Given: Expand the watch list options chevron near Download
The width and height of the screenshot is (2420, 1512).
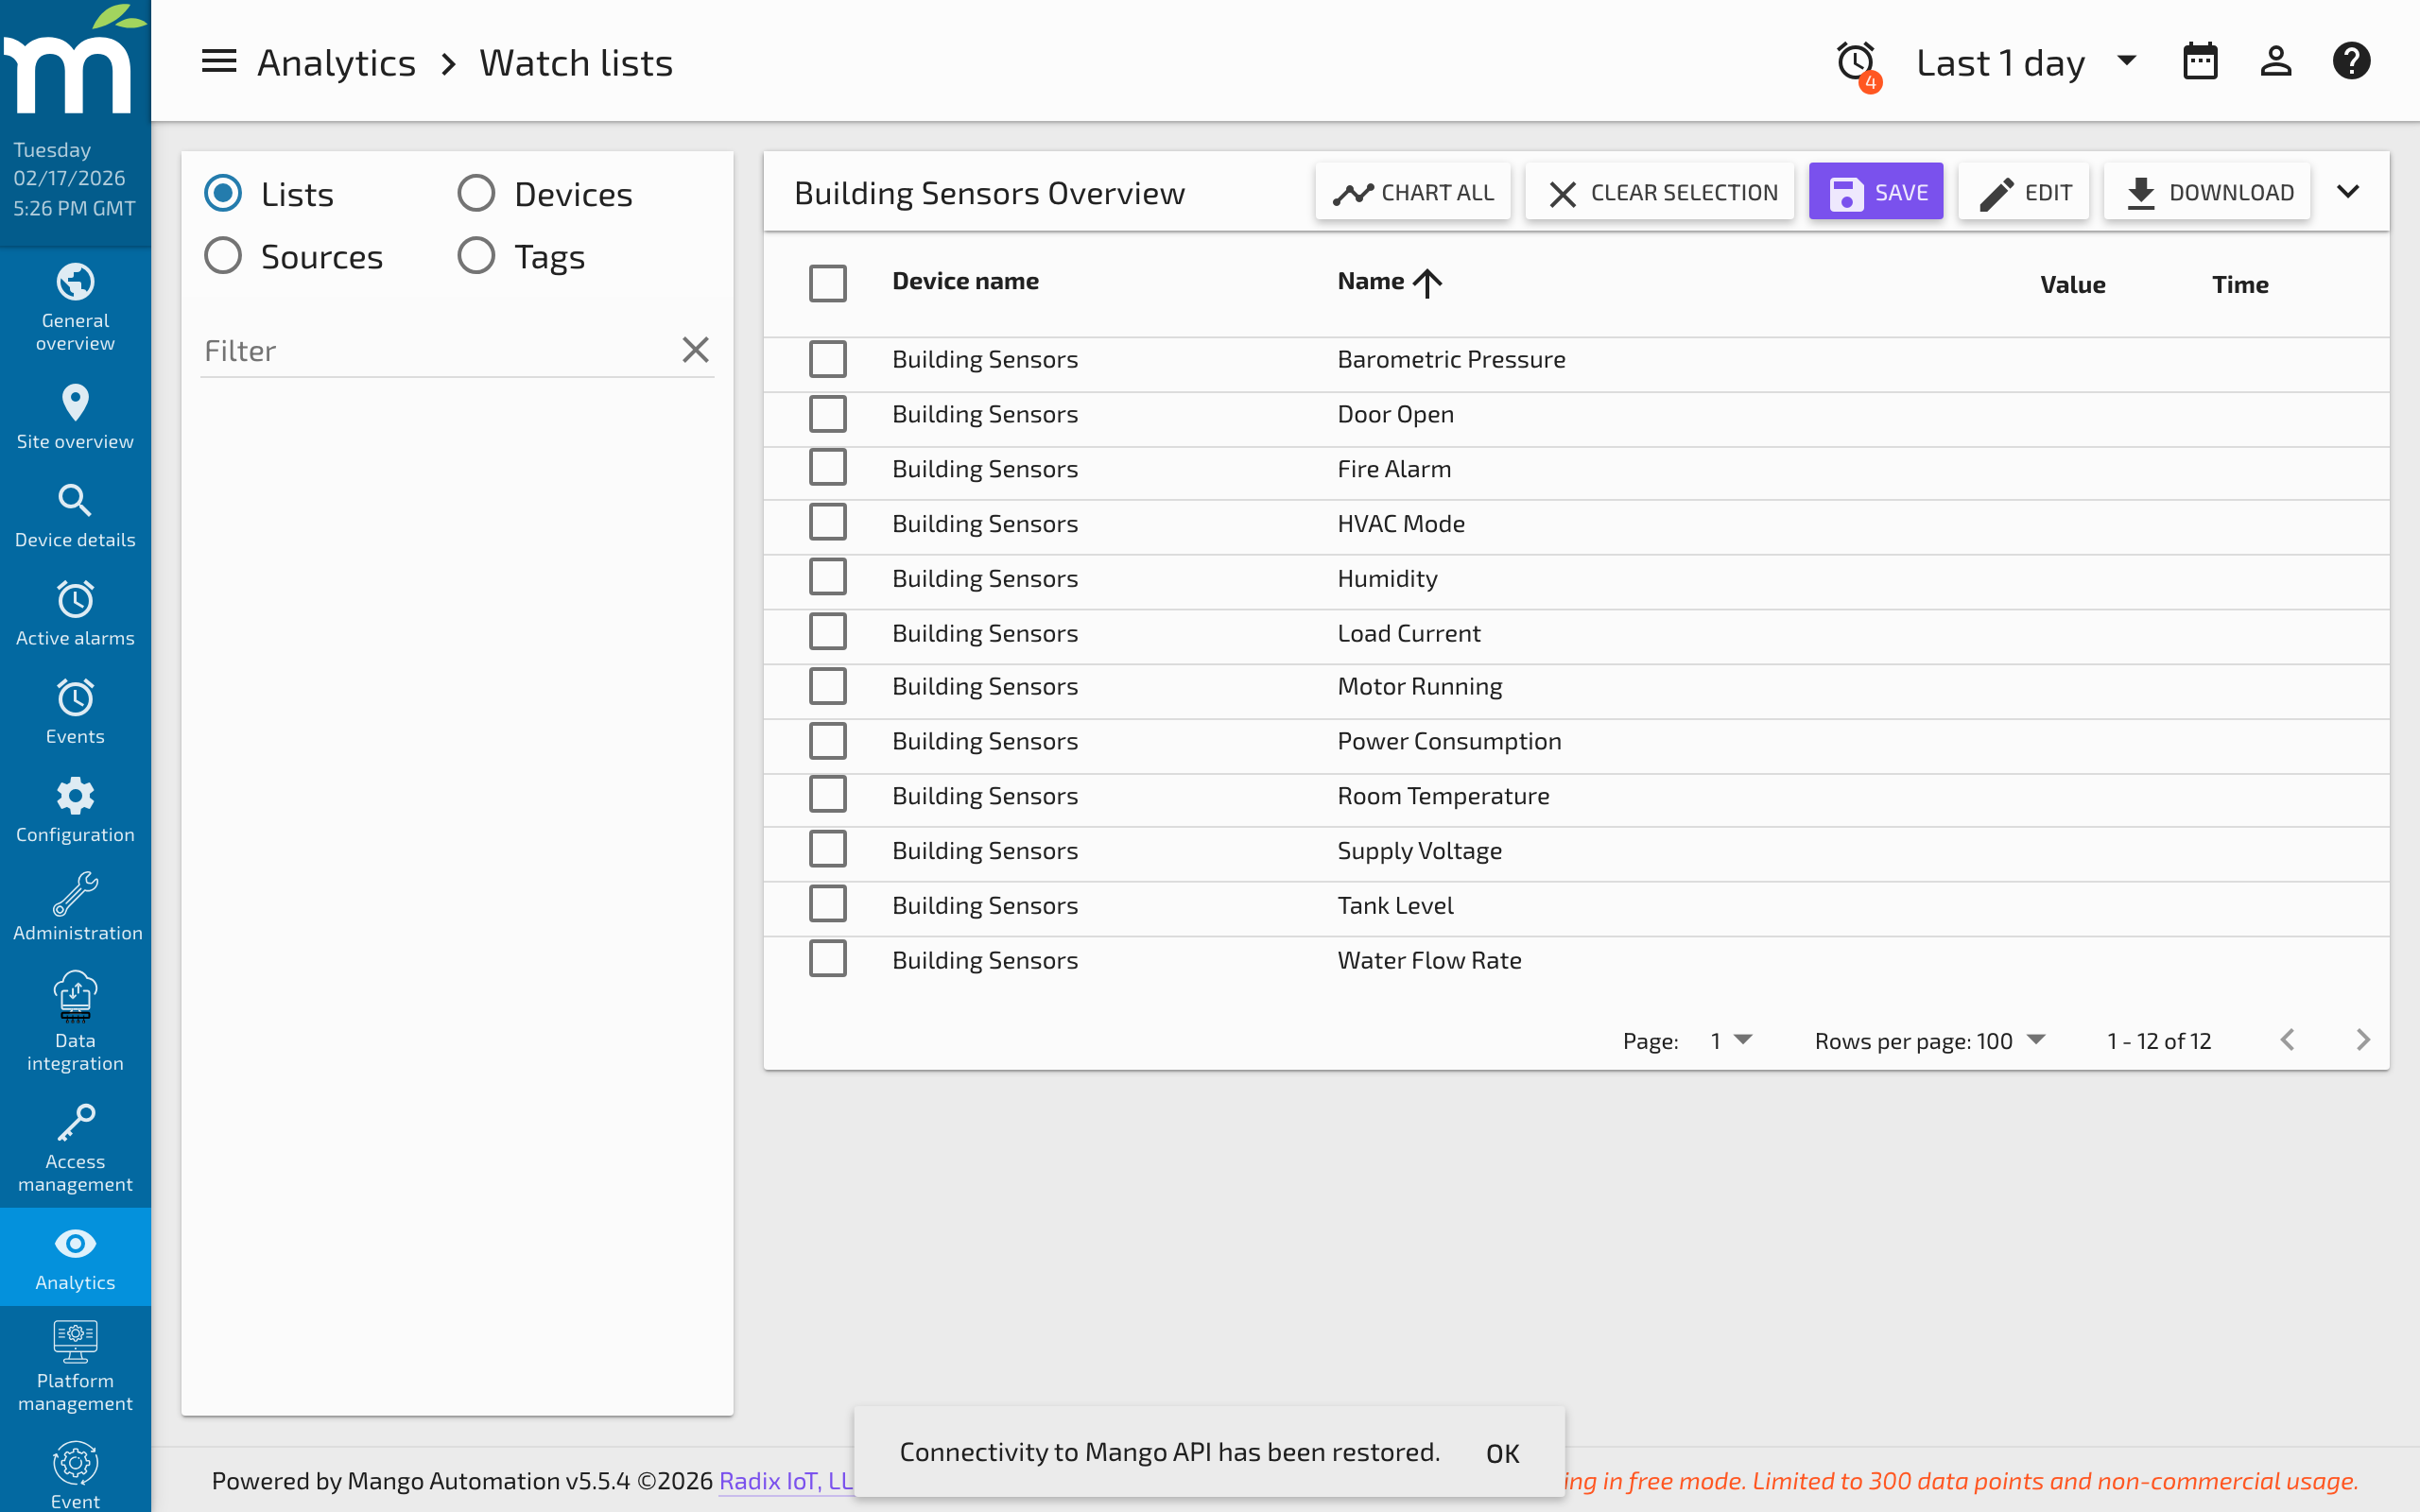Looking at the screenshot, I should [x=2349, y=191].
